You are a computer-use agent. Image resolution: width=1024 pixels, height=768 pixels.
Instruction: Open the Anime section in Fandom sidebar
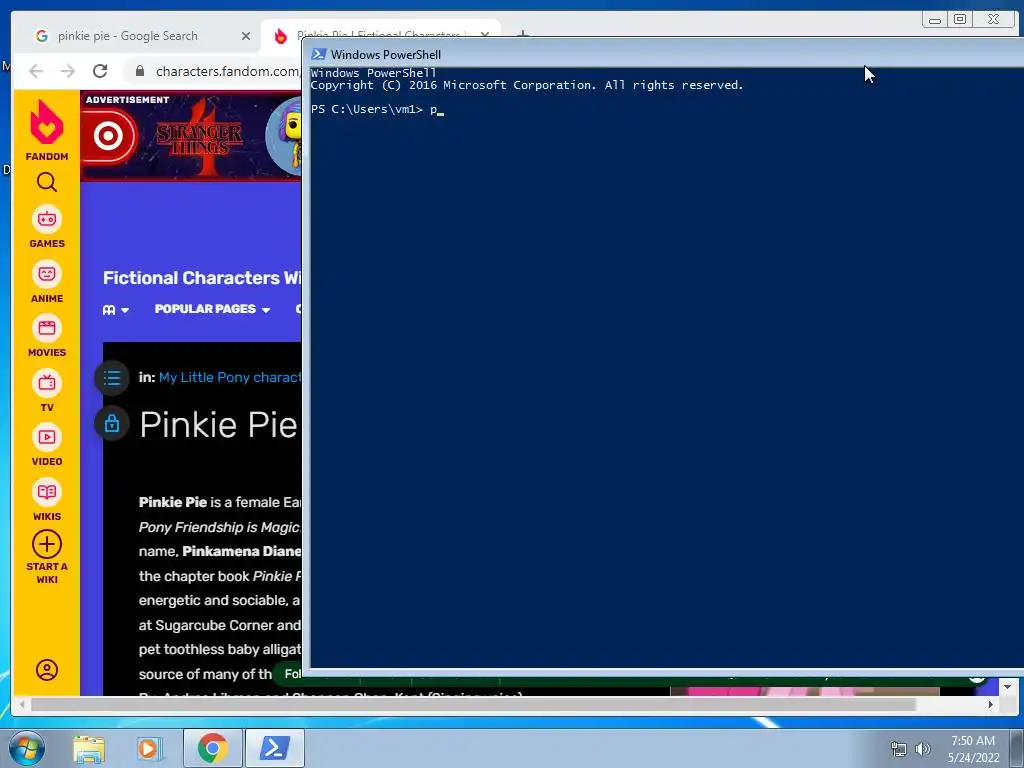coord(47,281)
